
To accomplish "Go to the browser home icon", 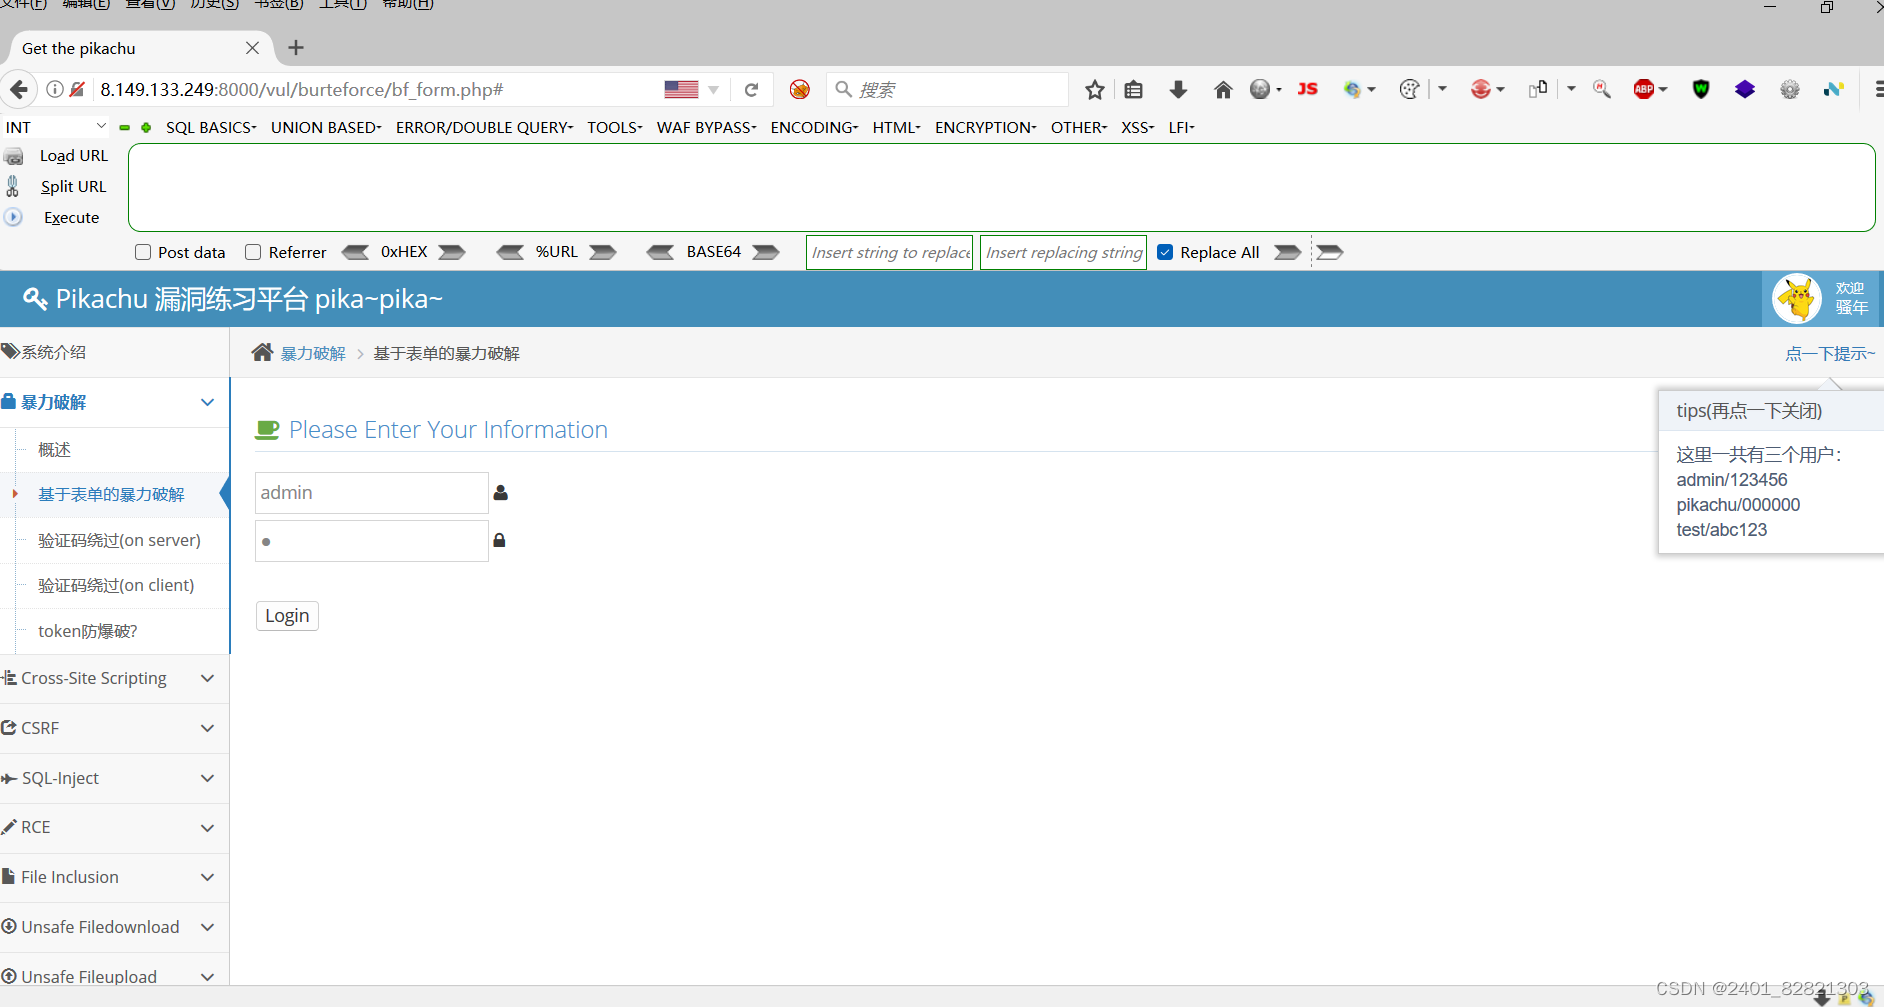I will click(1222, 89).
